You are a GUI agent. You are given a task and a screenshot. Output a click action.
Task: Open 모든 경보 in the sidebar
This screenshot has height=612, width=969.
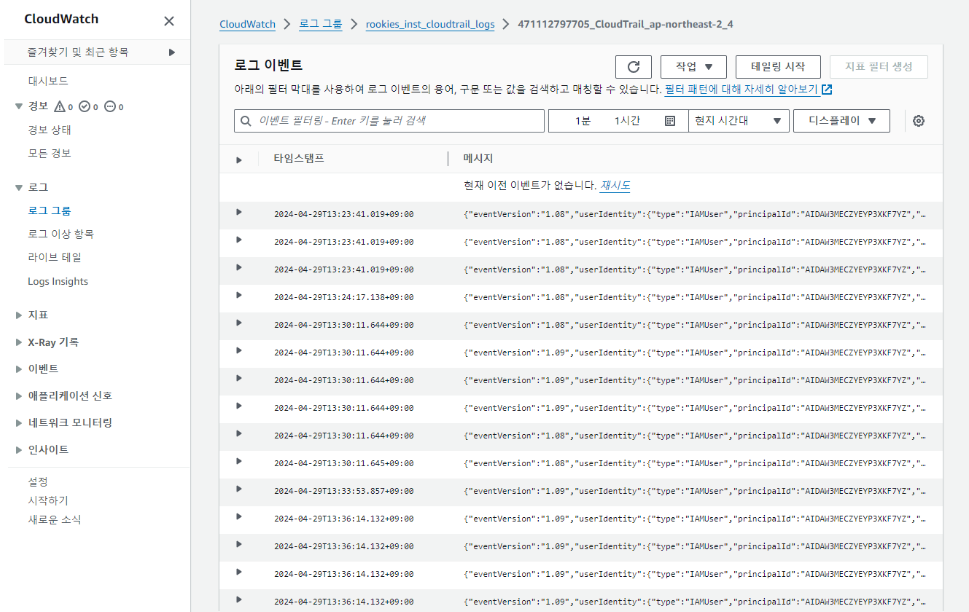click(x=49, y=153)
